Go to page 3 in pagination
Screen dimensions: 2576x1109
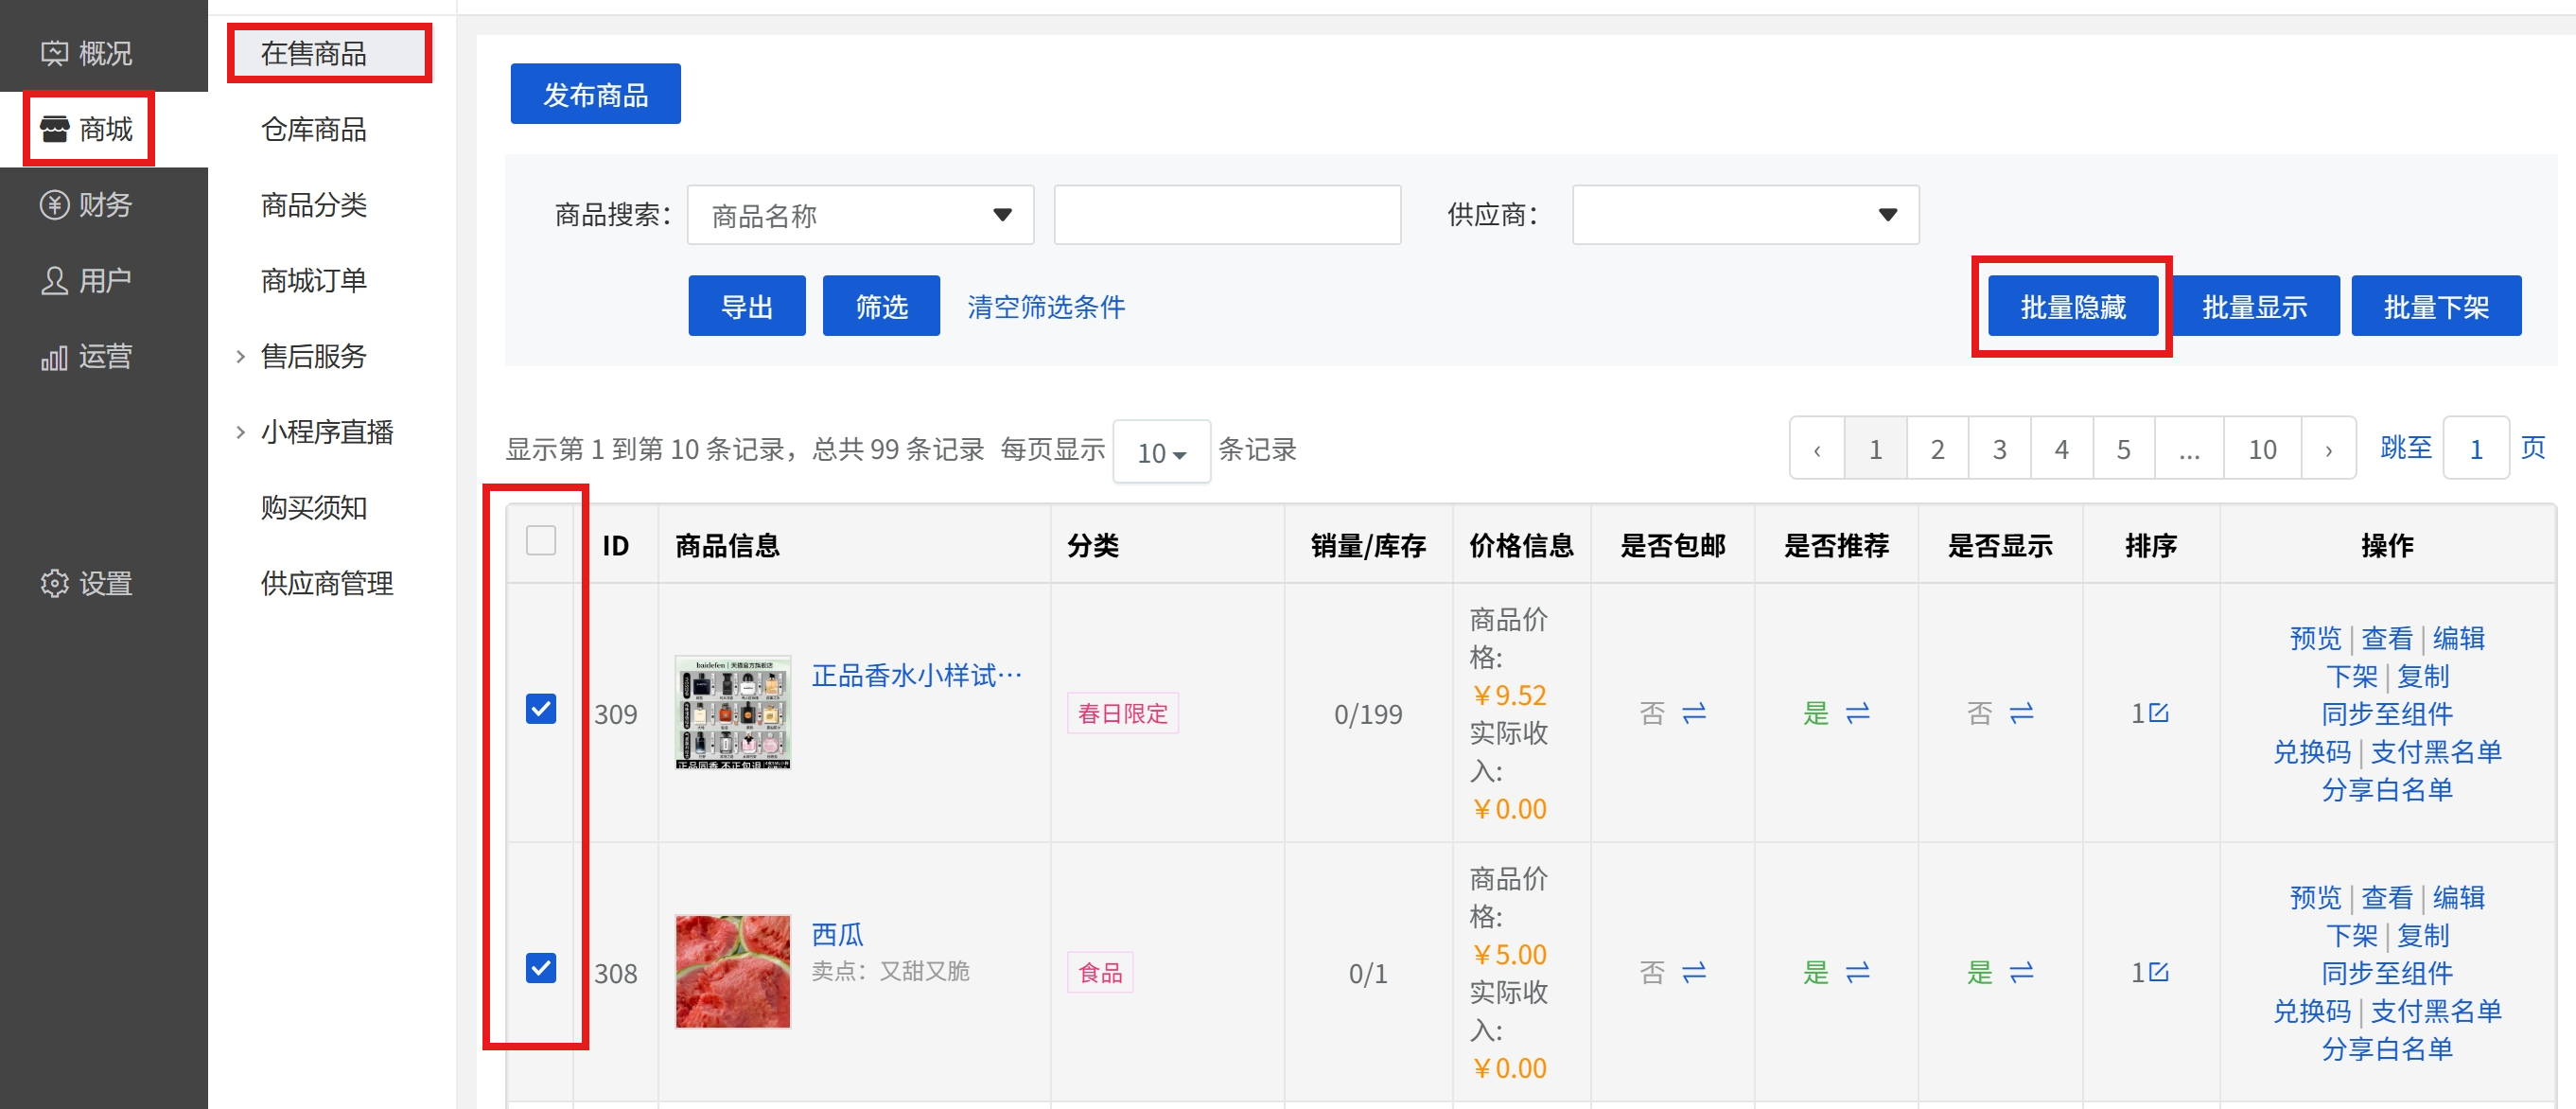[x=1998, y=450]
